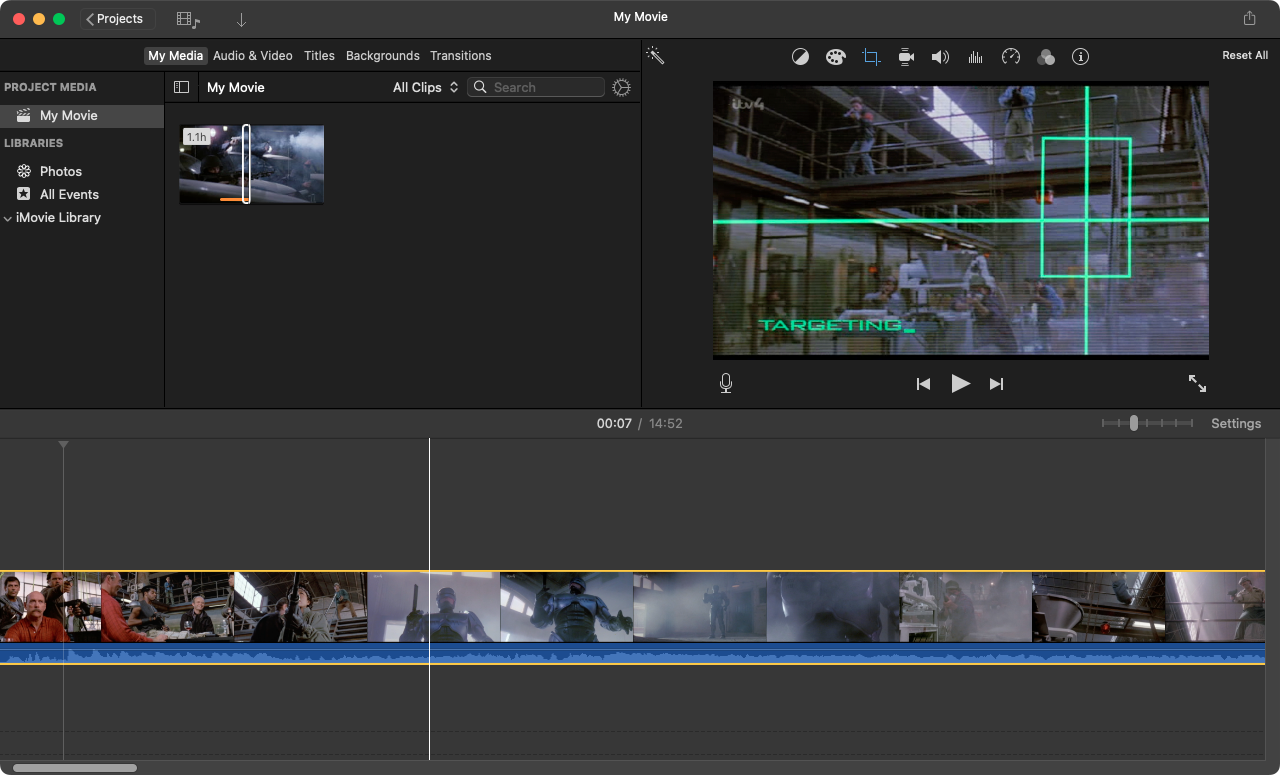Go back to Projects
Screen dimensions: 1280x775
(x=118, y=19)
